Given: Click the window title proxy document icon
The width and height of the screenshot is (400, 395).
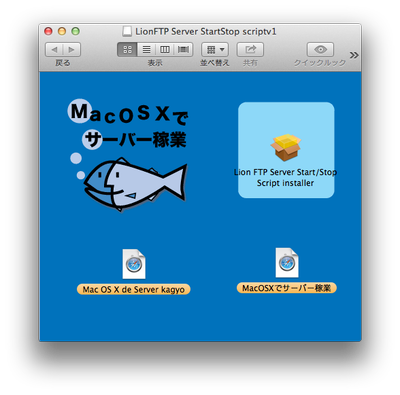Looking at the screenshot, I should [x=127, y=32].
